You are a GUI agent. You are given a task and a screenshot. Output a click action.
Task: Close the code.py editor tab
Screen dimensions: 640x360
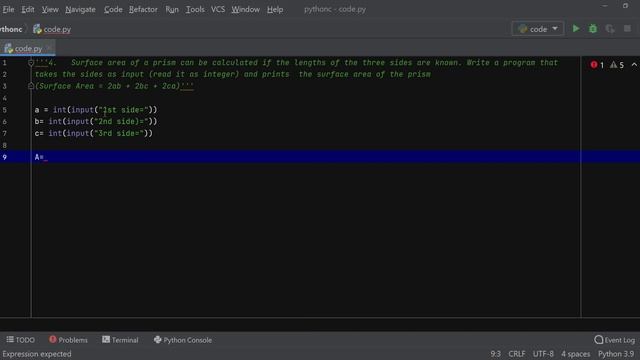click(x=49, y=48)
